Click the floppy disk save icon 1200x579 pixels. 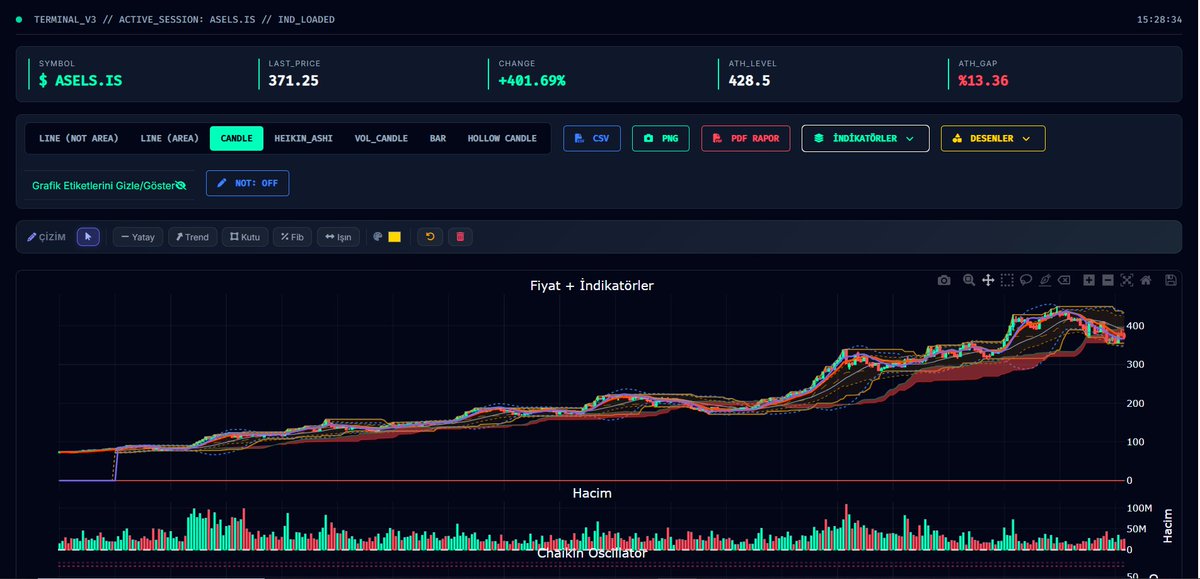1171,281
